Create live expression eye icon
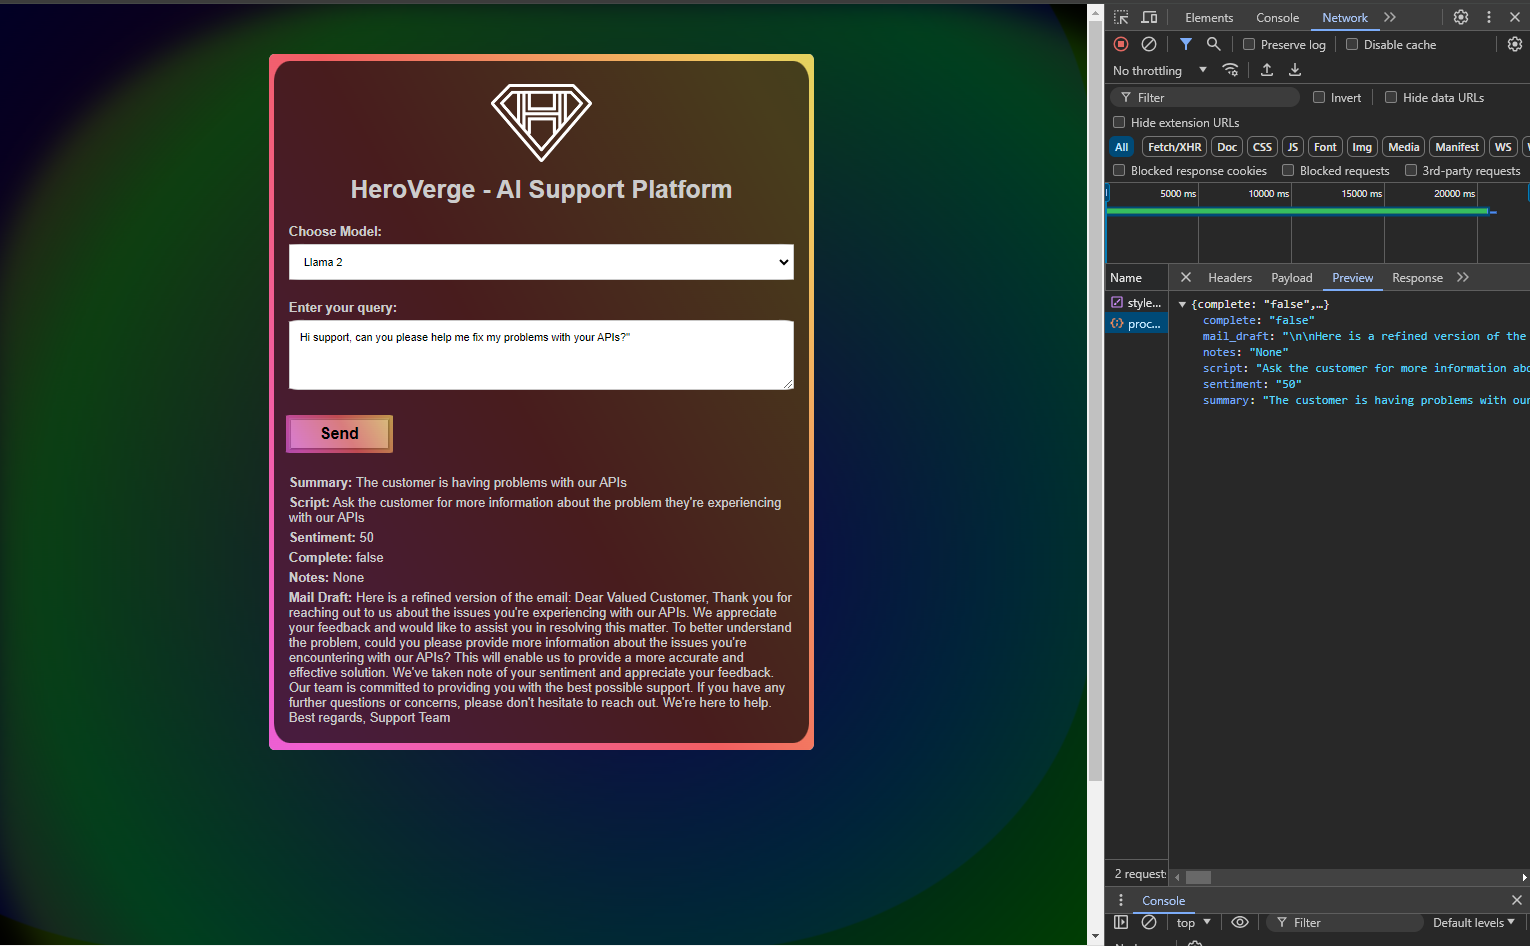Screen dimensions: 1530x946 [x=1240, y=922]
